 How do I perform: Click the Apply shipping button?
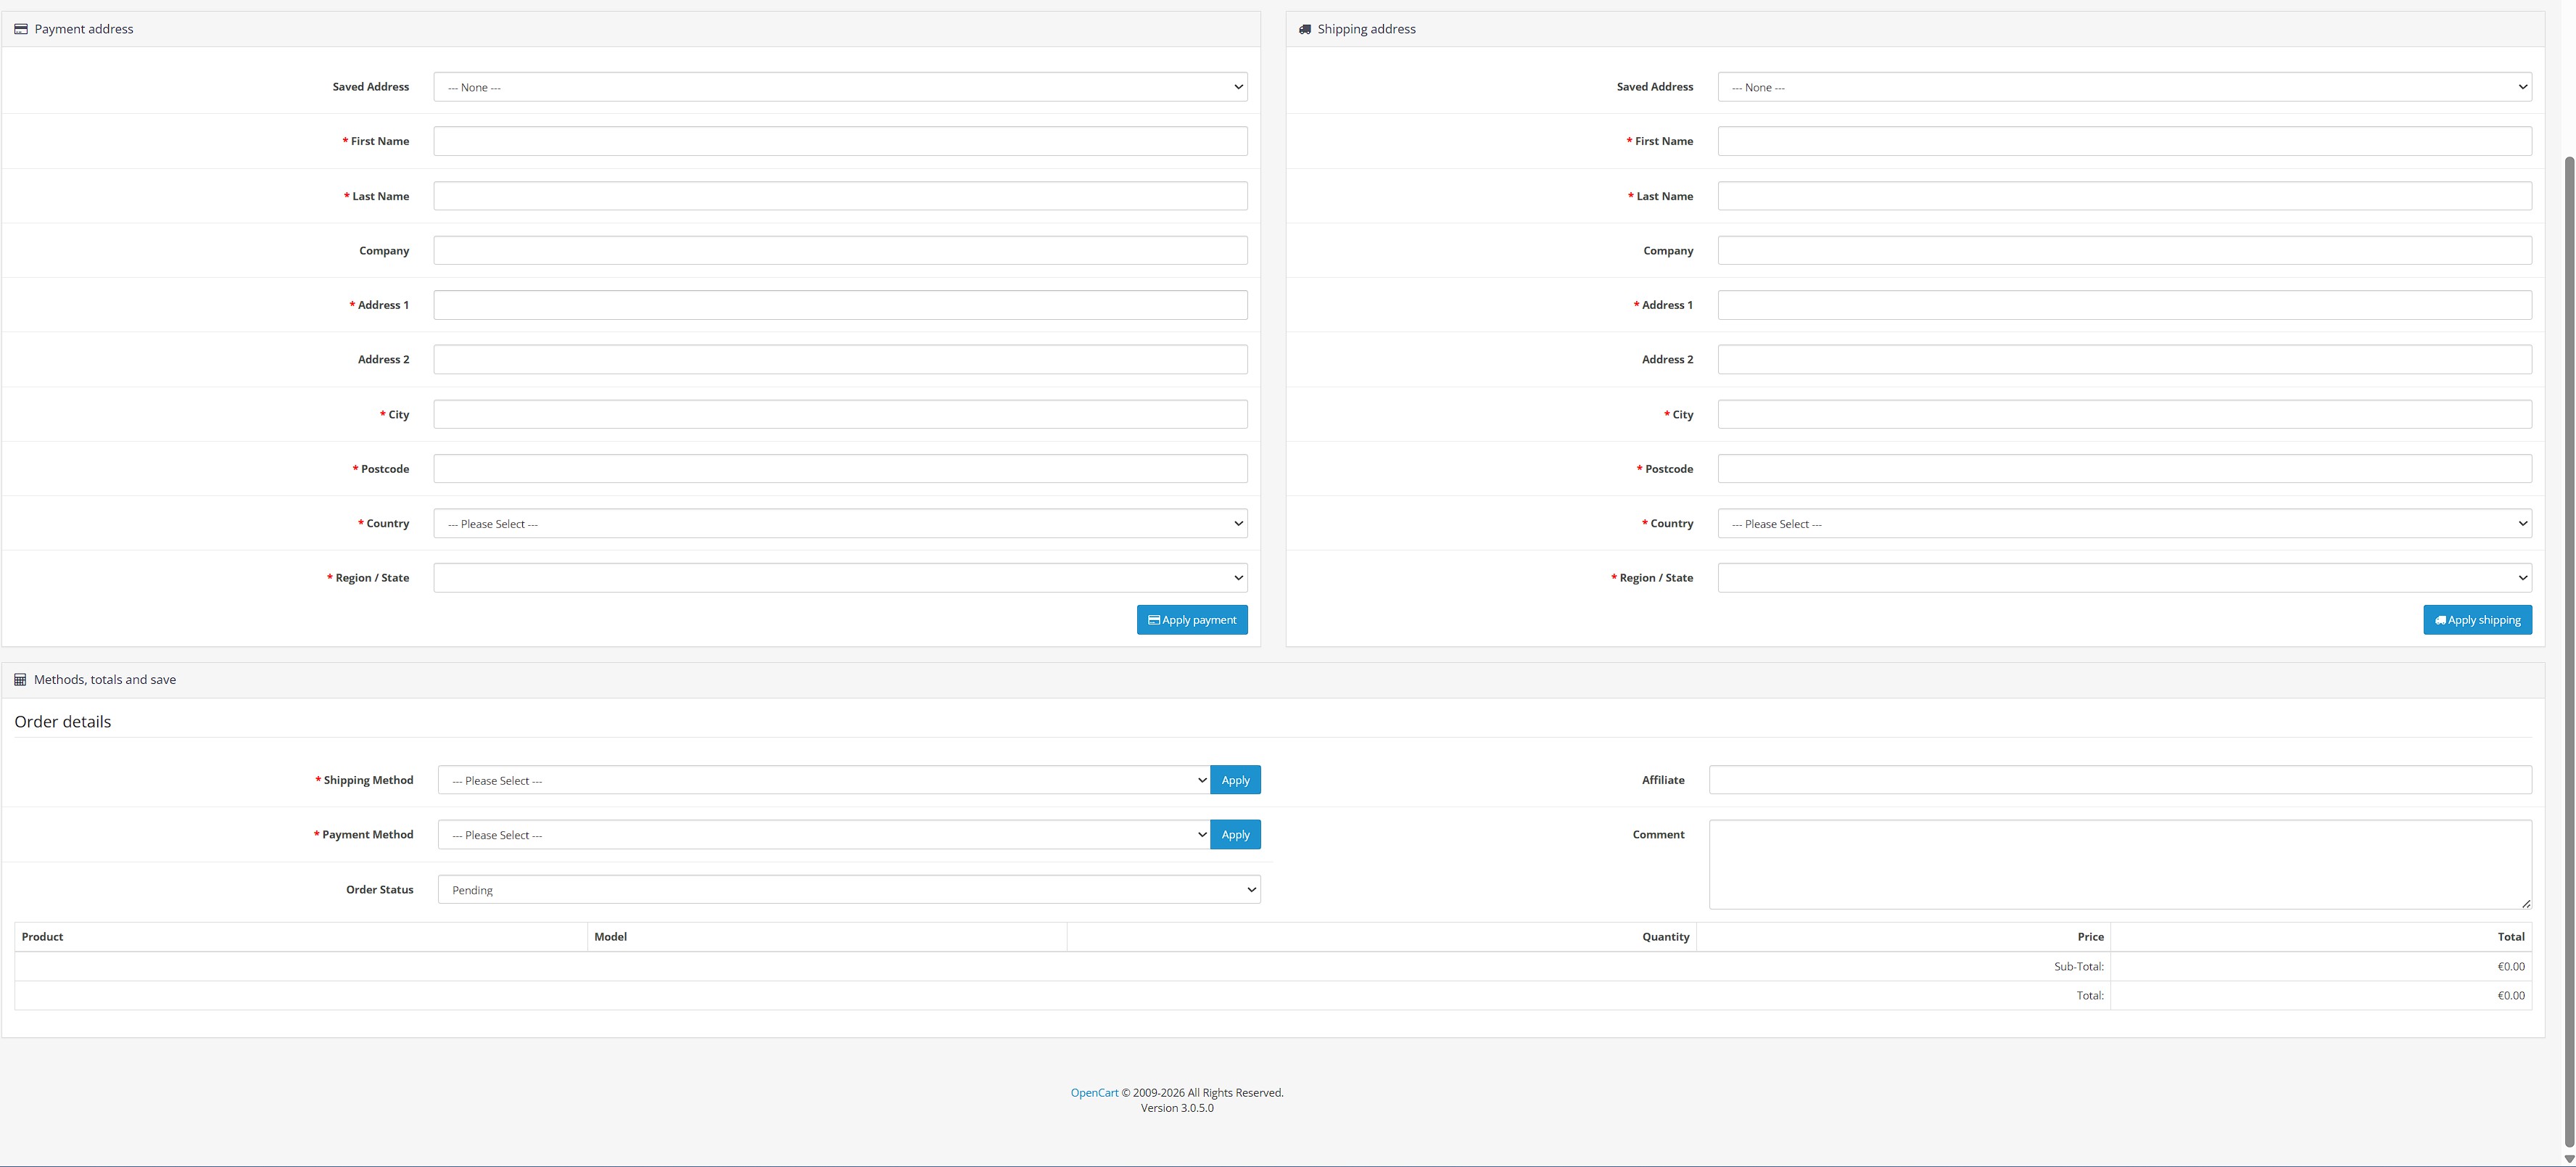[2477, 620]
